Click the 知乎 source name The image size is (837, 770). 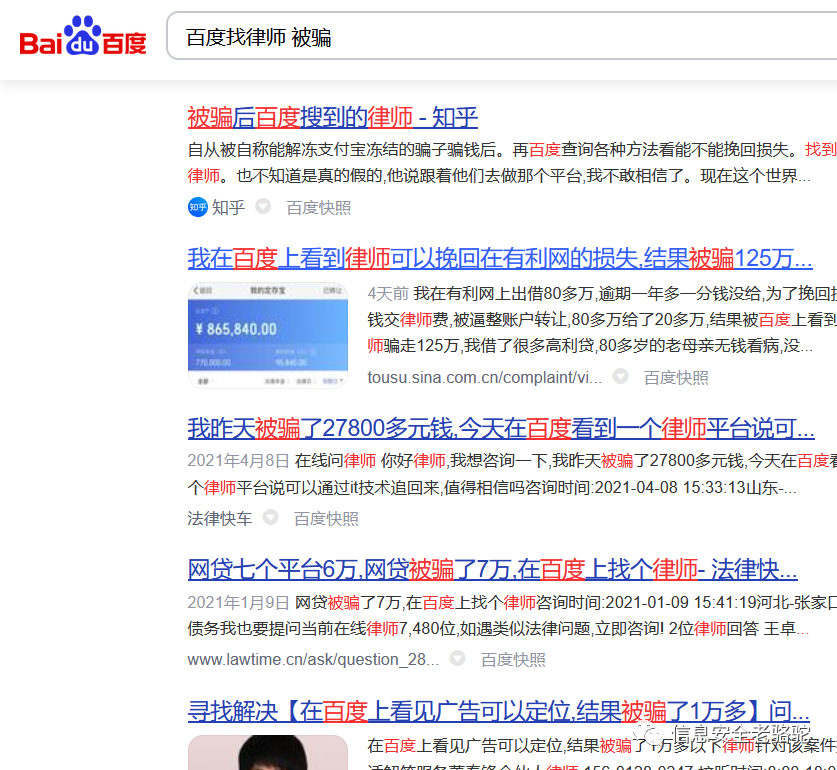pyautogui.click(x=228, y=207)
